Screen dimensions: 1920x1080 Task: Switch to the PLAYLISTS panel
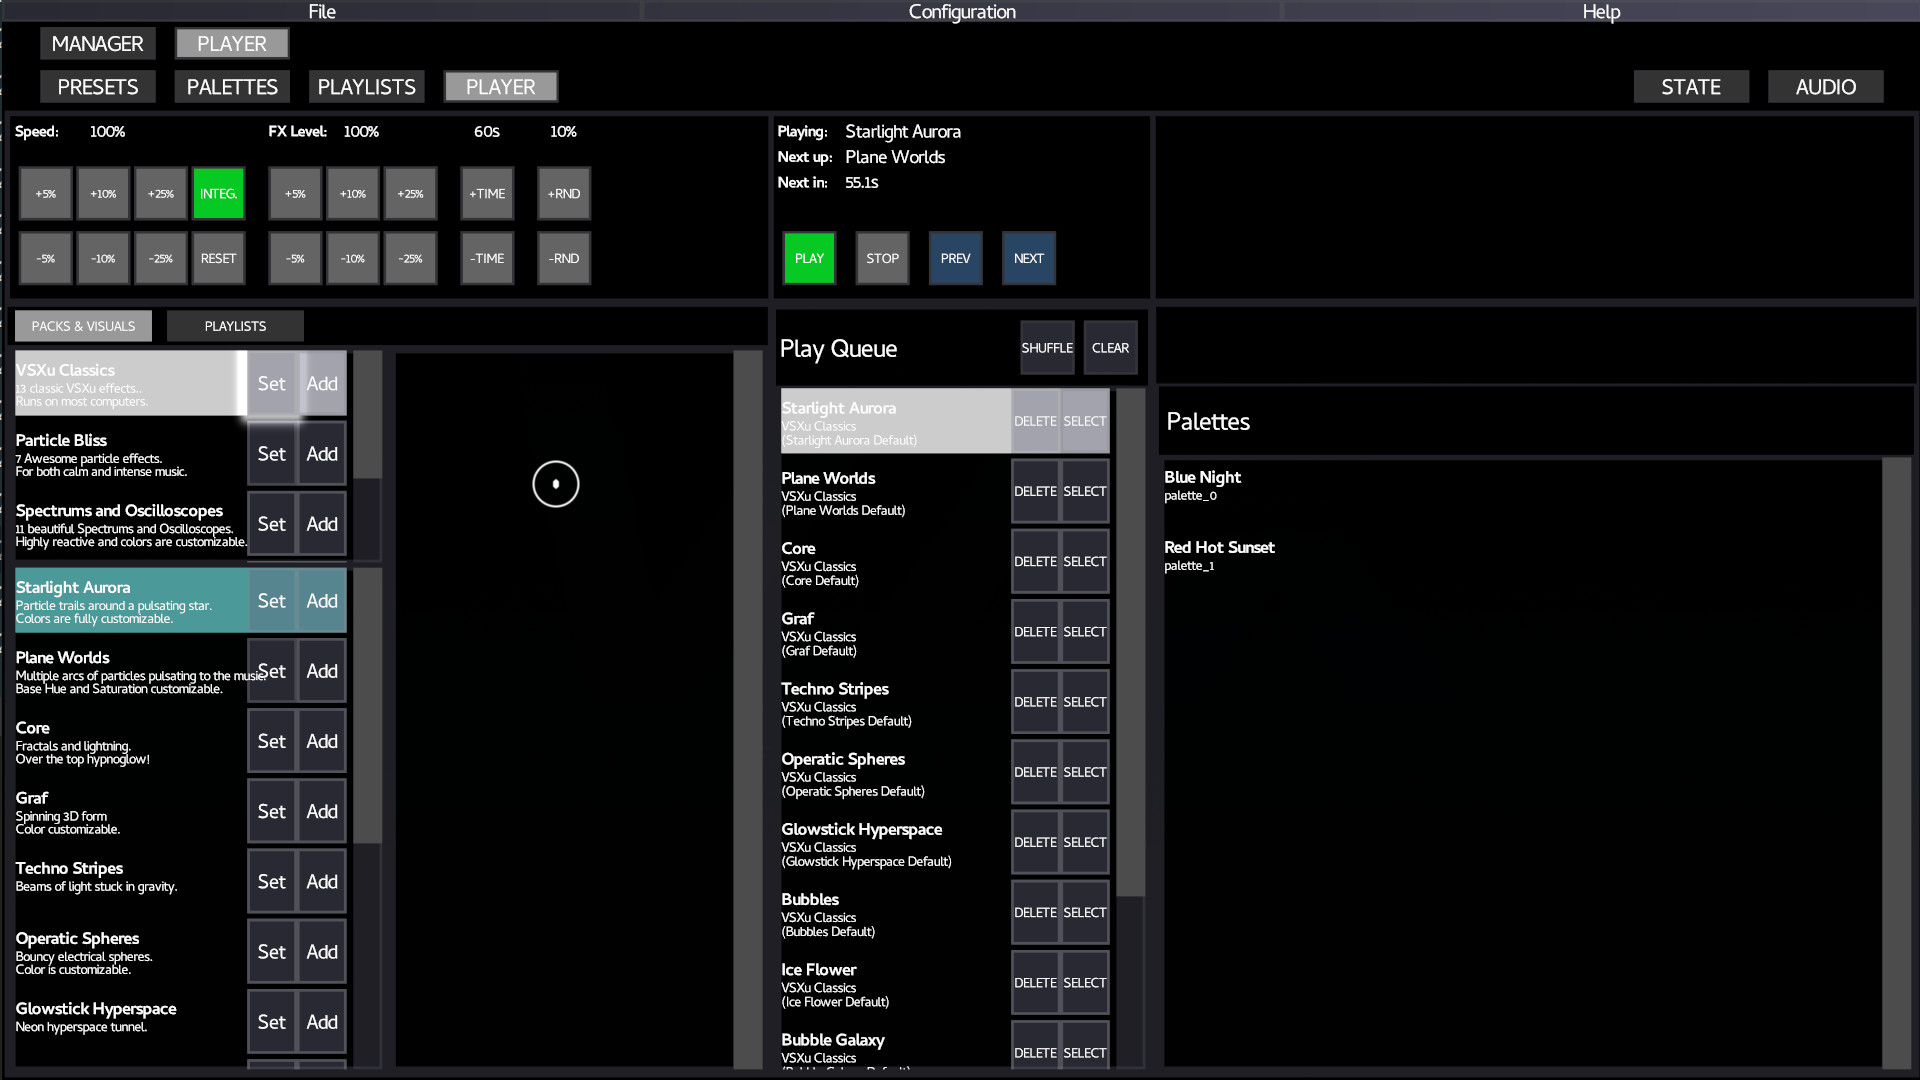point(235,325)
